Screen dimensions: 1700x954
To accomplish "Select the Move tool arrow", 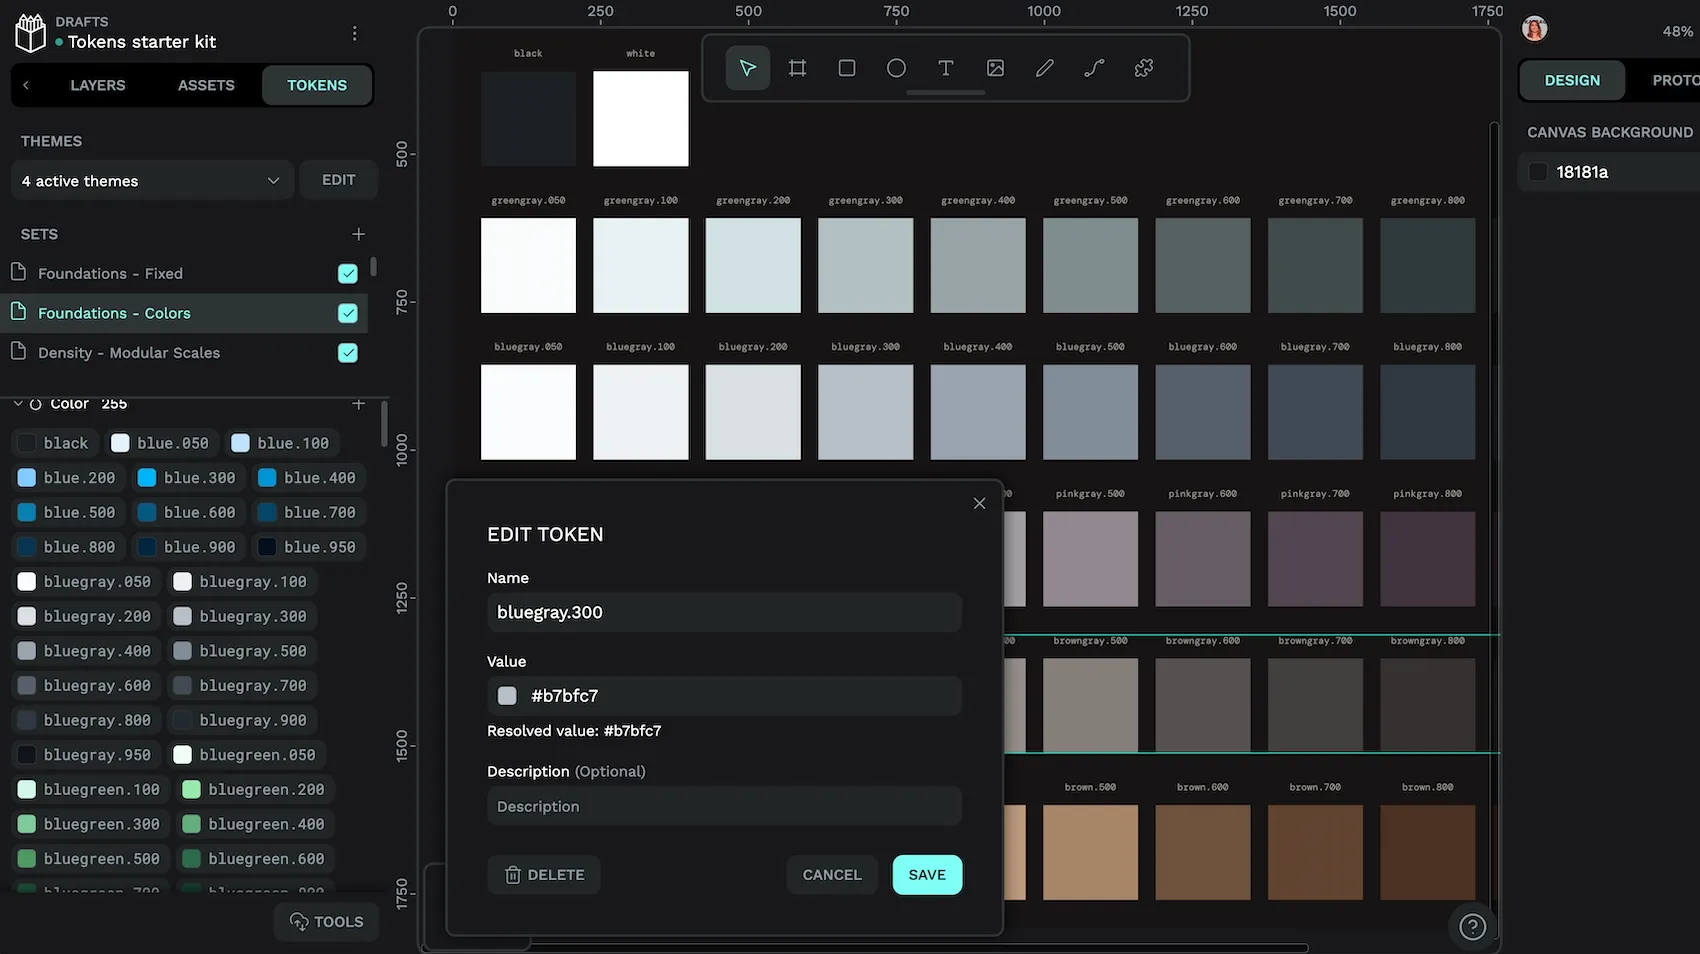I will (x=747, y=68).
